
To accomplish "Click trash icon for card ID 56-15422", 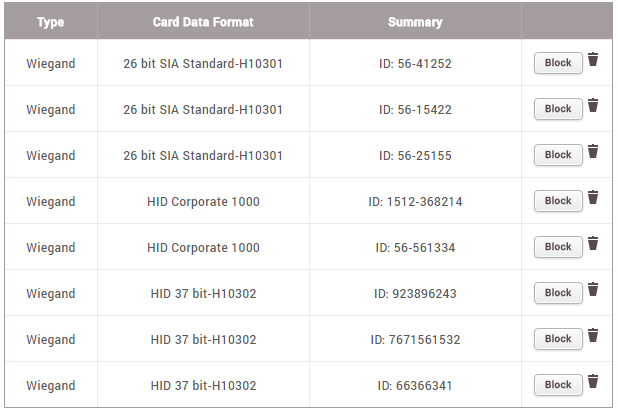I will pos(593,106).
